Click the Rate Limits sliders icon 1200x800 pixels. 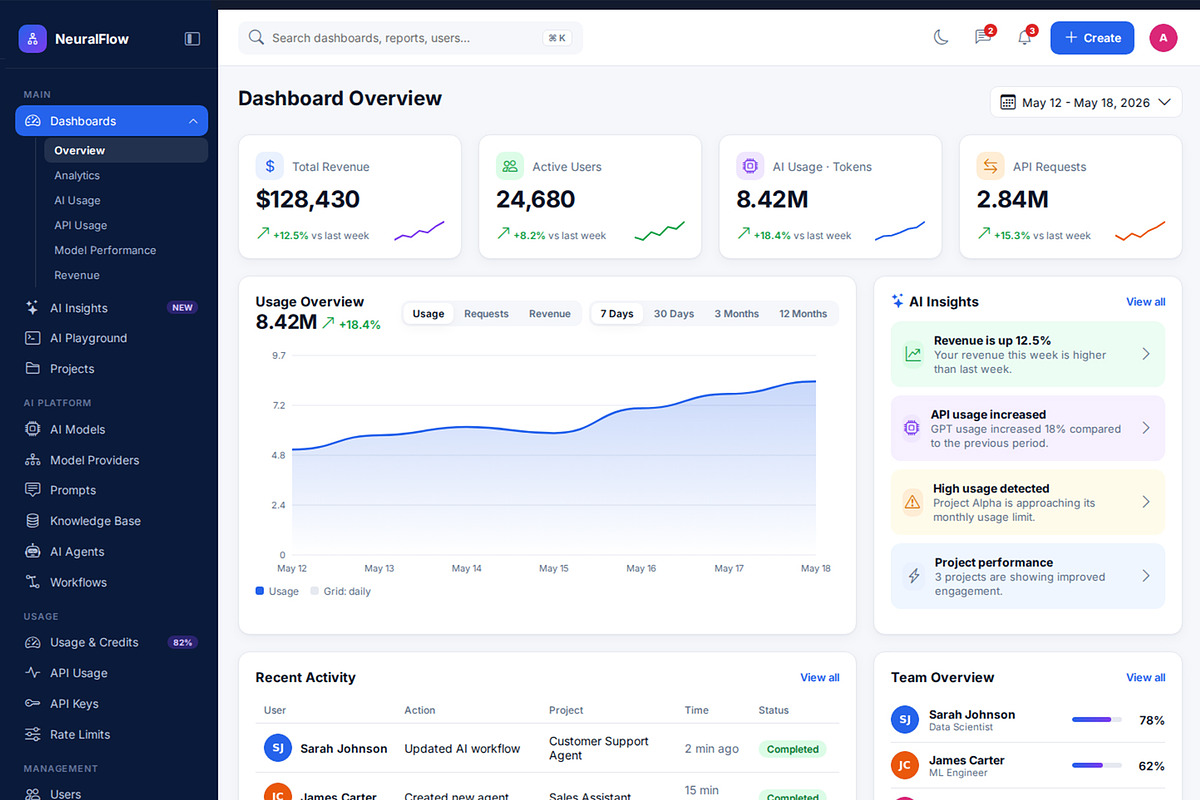32,734
